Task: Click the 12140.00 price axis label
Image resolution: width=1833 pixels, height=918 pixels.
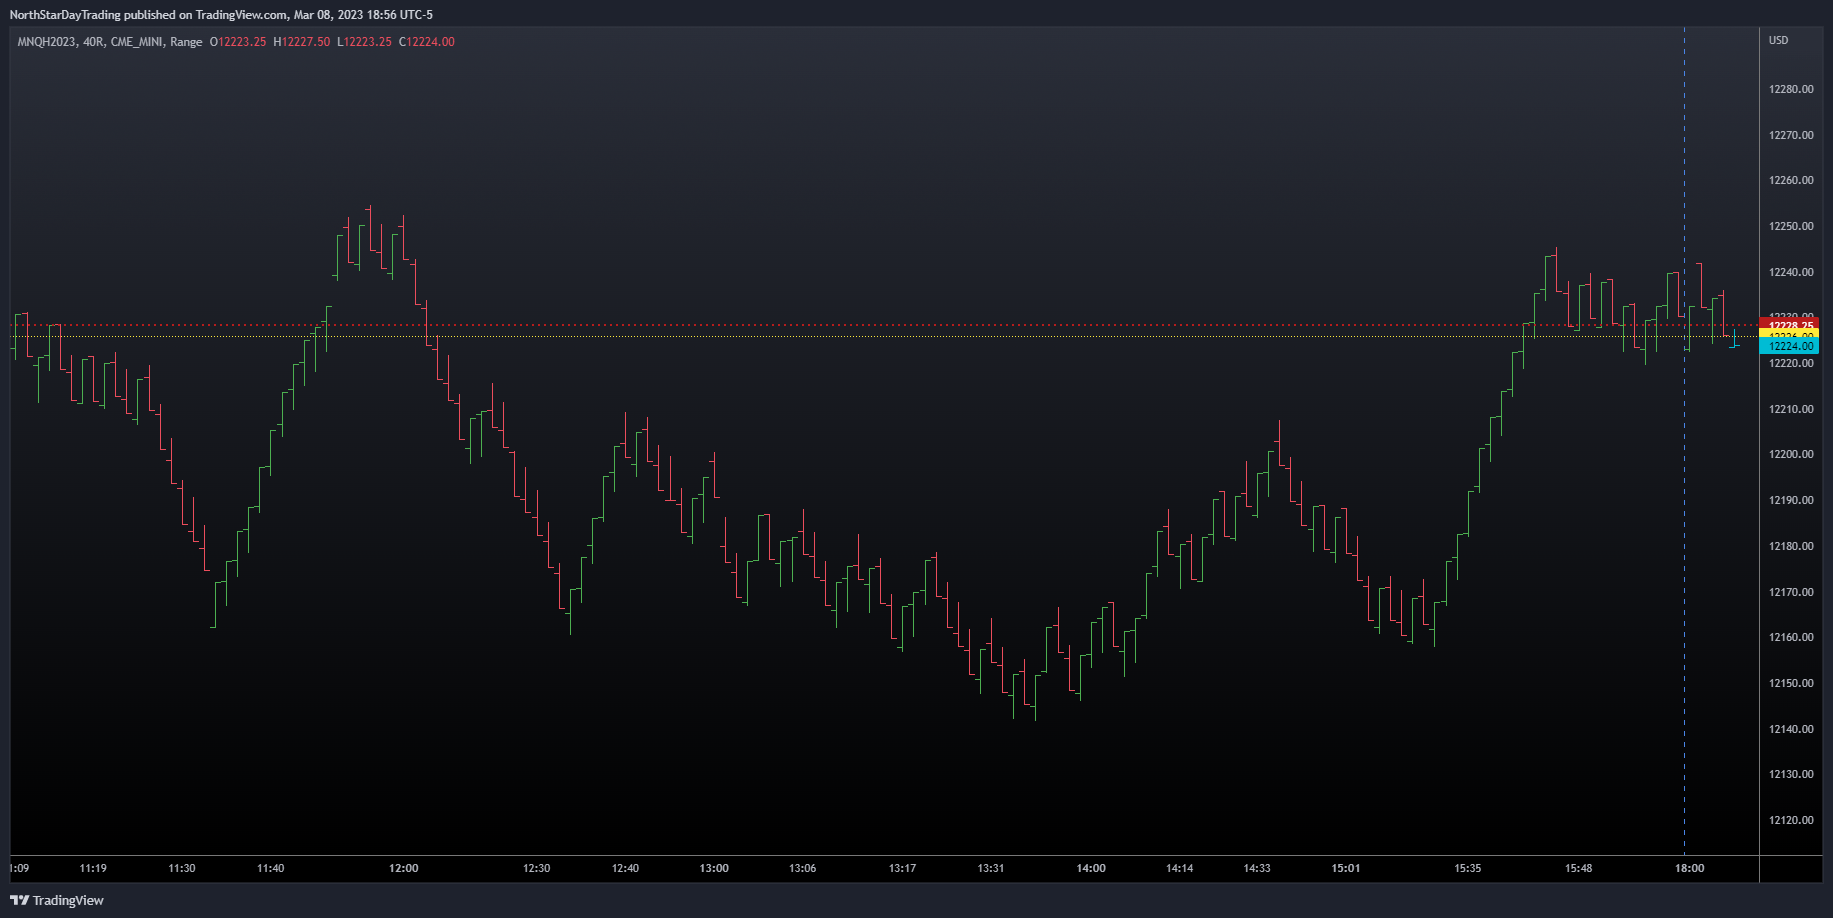Action: point(1791,729)
